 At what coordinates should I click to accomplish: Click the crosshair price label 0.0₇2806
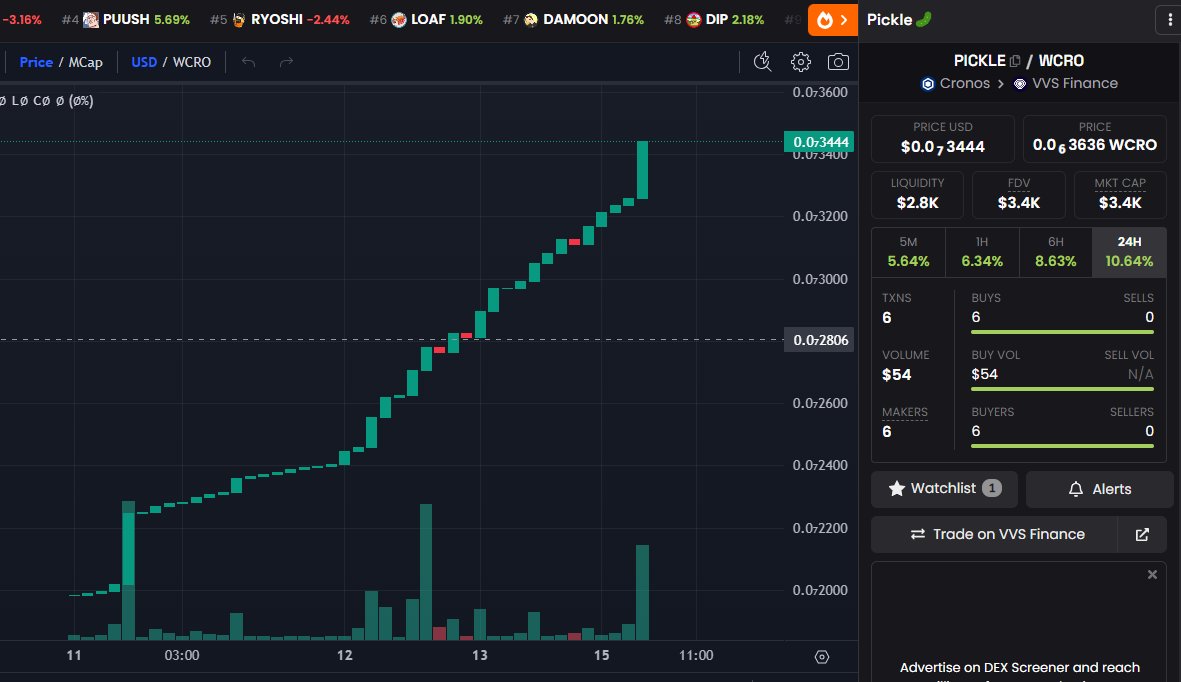click(x=819, y=340)
